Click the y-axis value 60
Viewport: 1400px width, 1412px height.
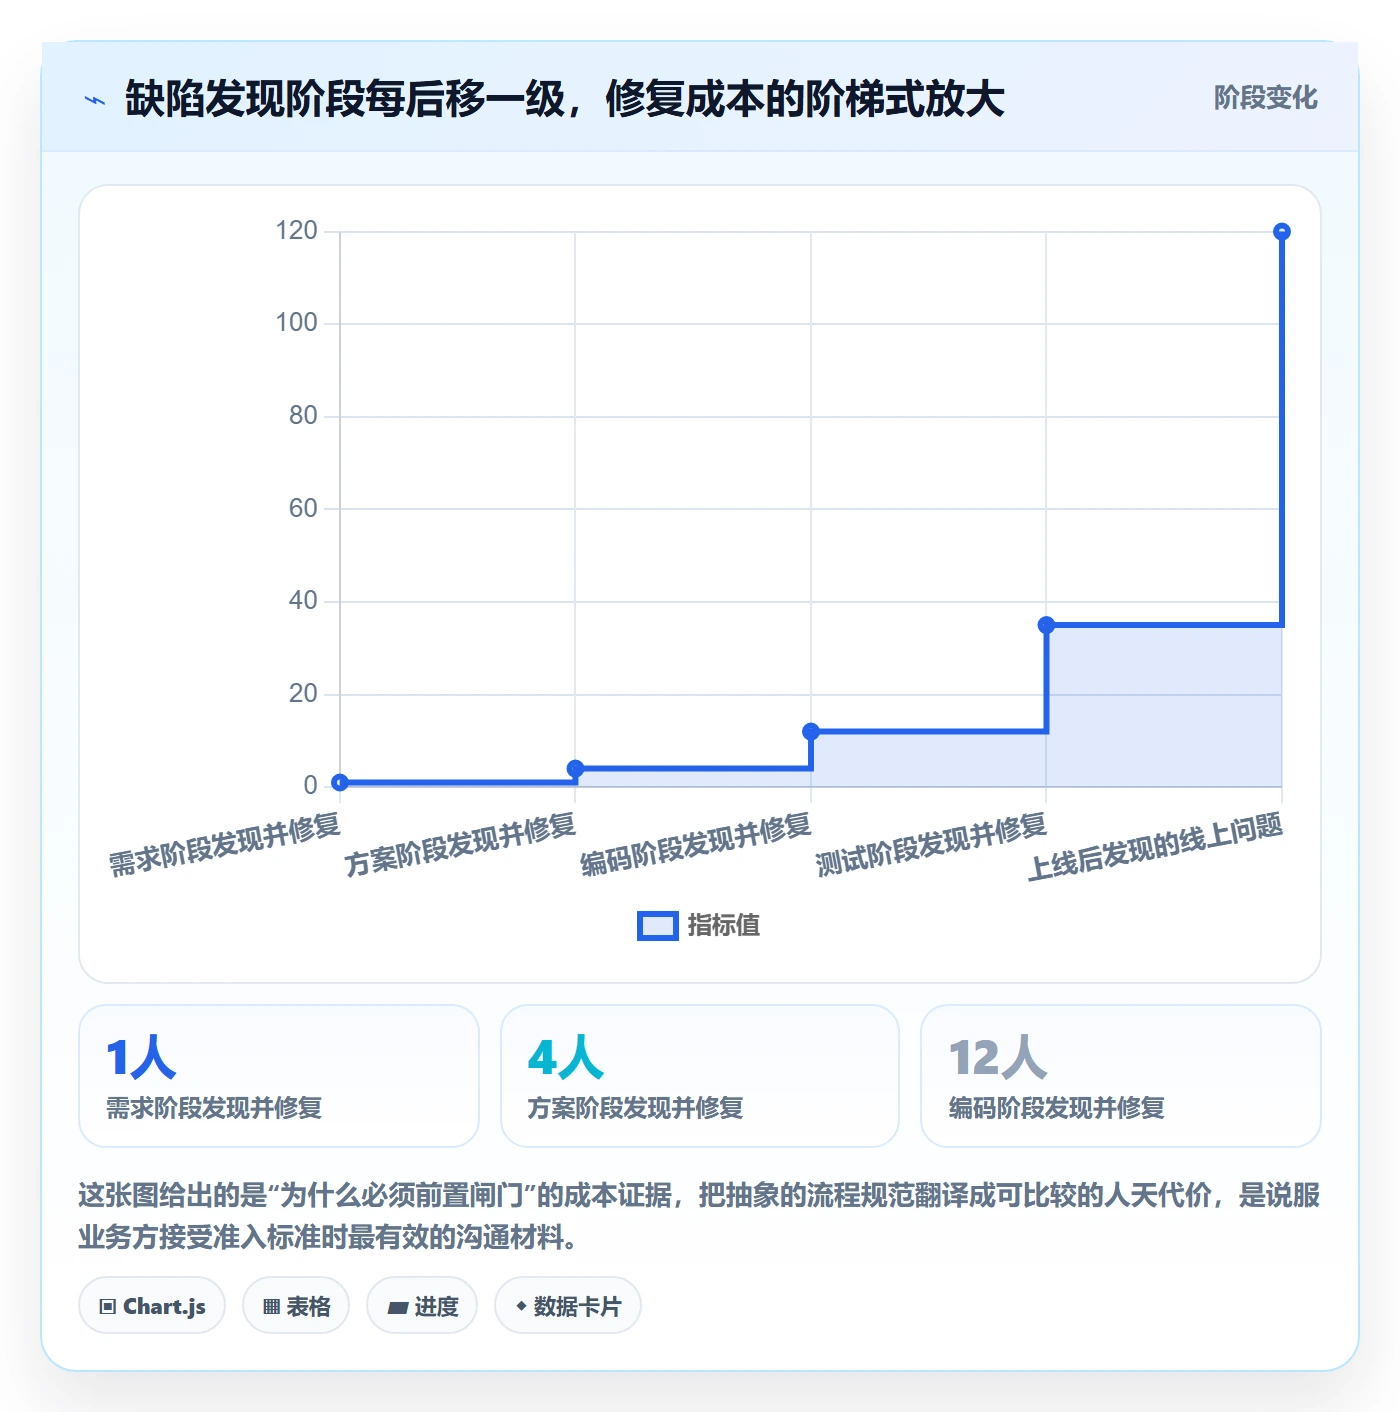point(303,508)
